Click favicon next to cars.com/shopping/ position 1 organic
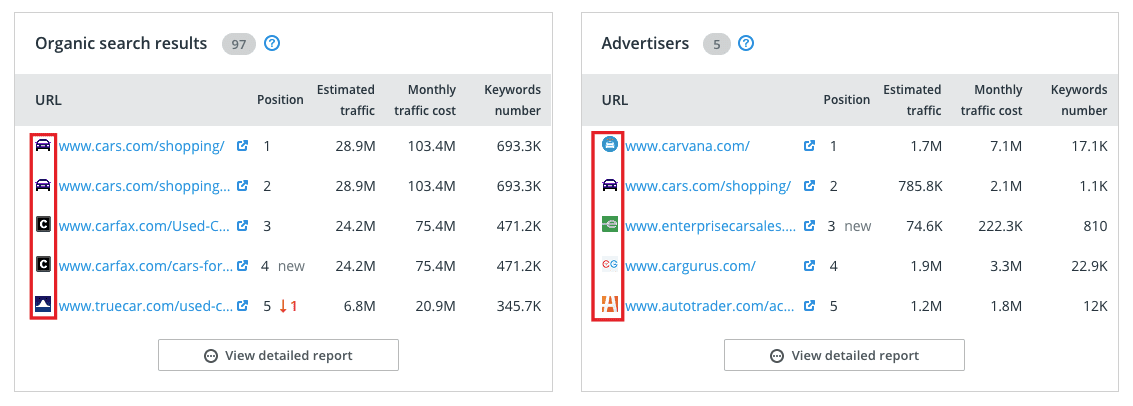Image resolution: width=1133 pixels, height=406 pixels. click(x=43, y=146)
